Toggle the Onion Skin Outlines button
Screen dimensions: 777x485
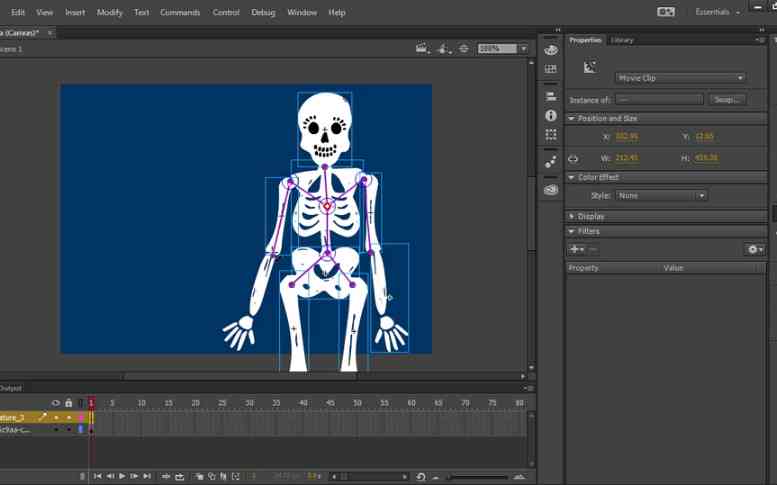click(212, 477)
